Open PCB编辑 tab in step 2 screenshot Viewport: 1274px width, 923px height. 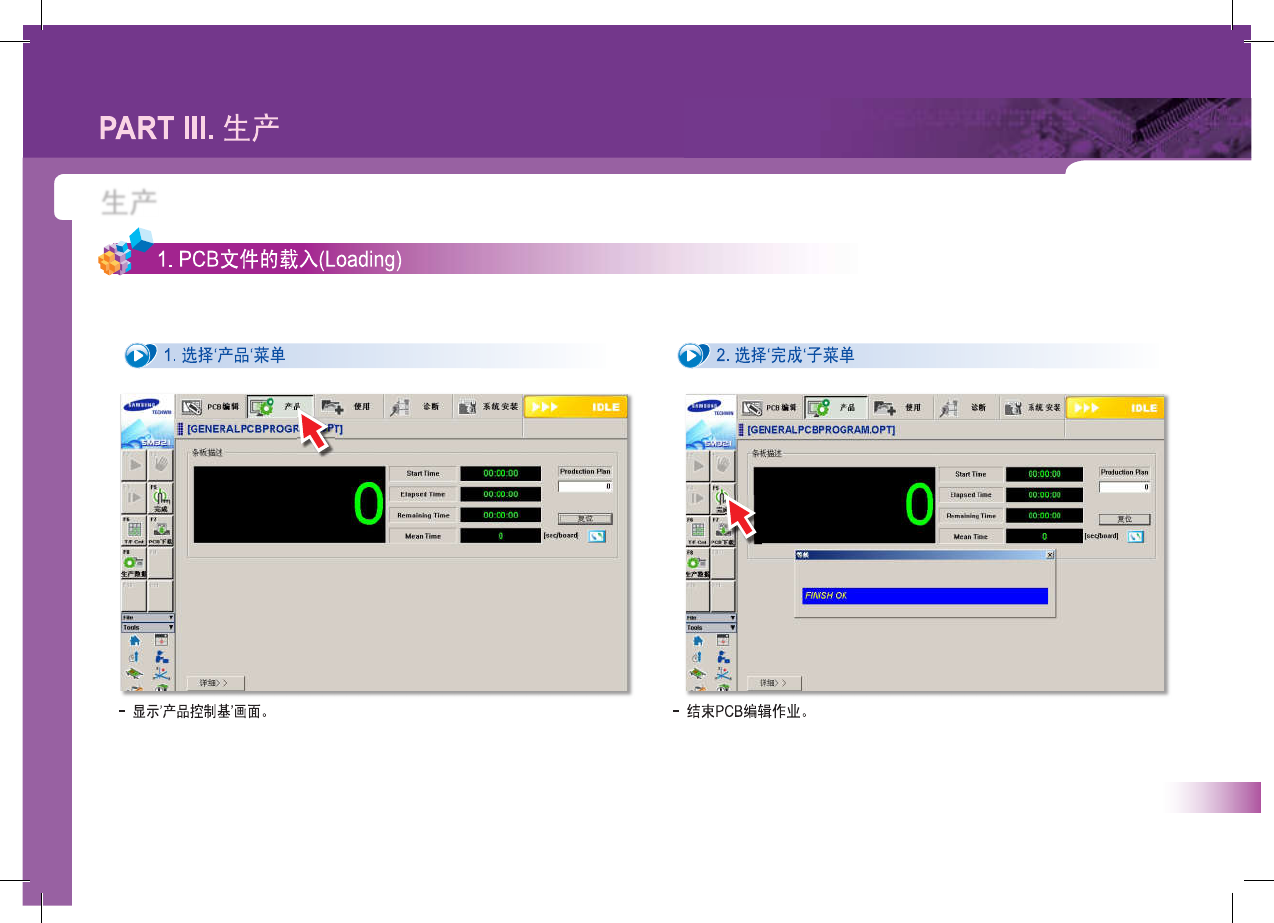coord(771,408)
